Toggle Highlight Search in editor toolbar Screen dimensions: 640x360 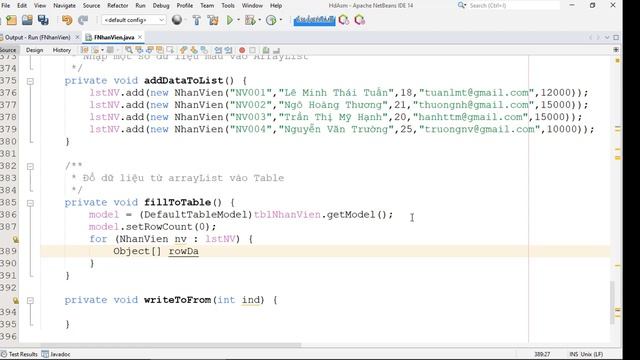pos(160,50)
